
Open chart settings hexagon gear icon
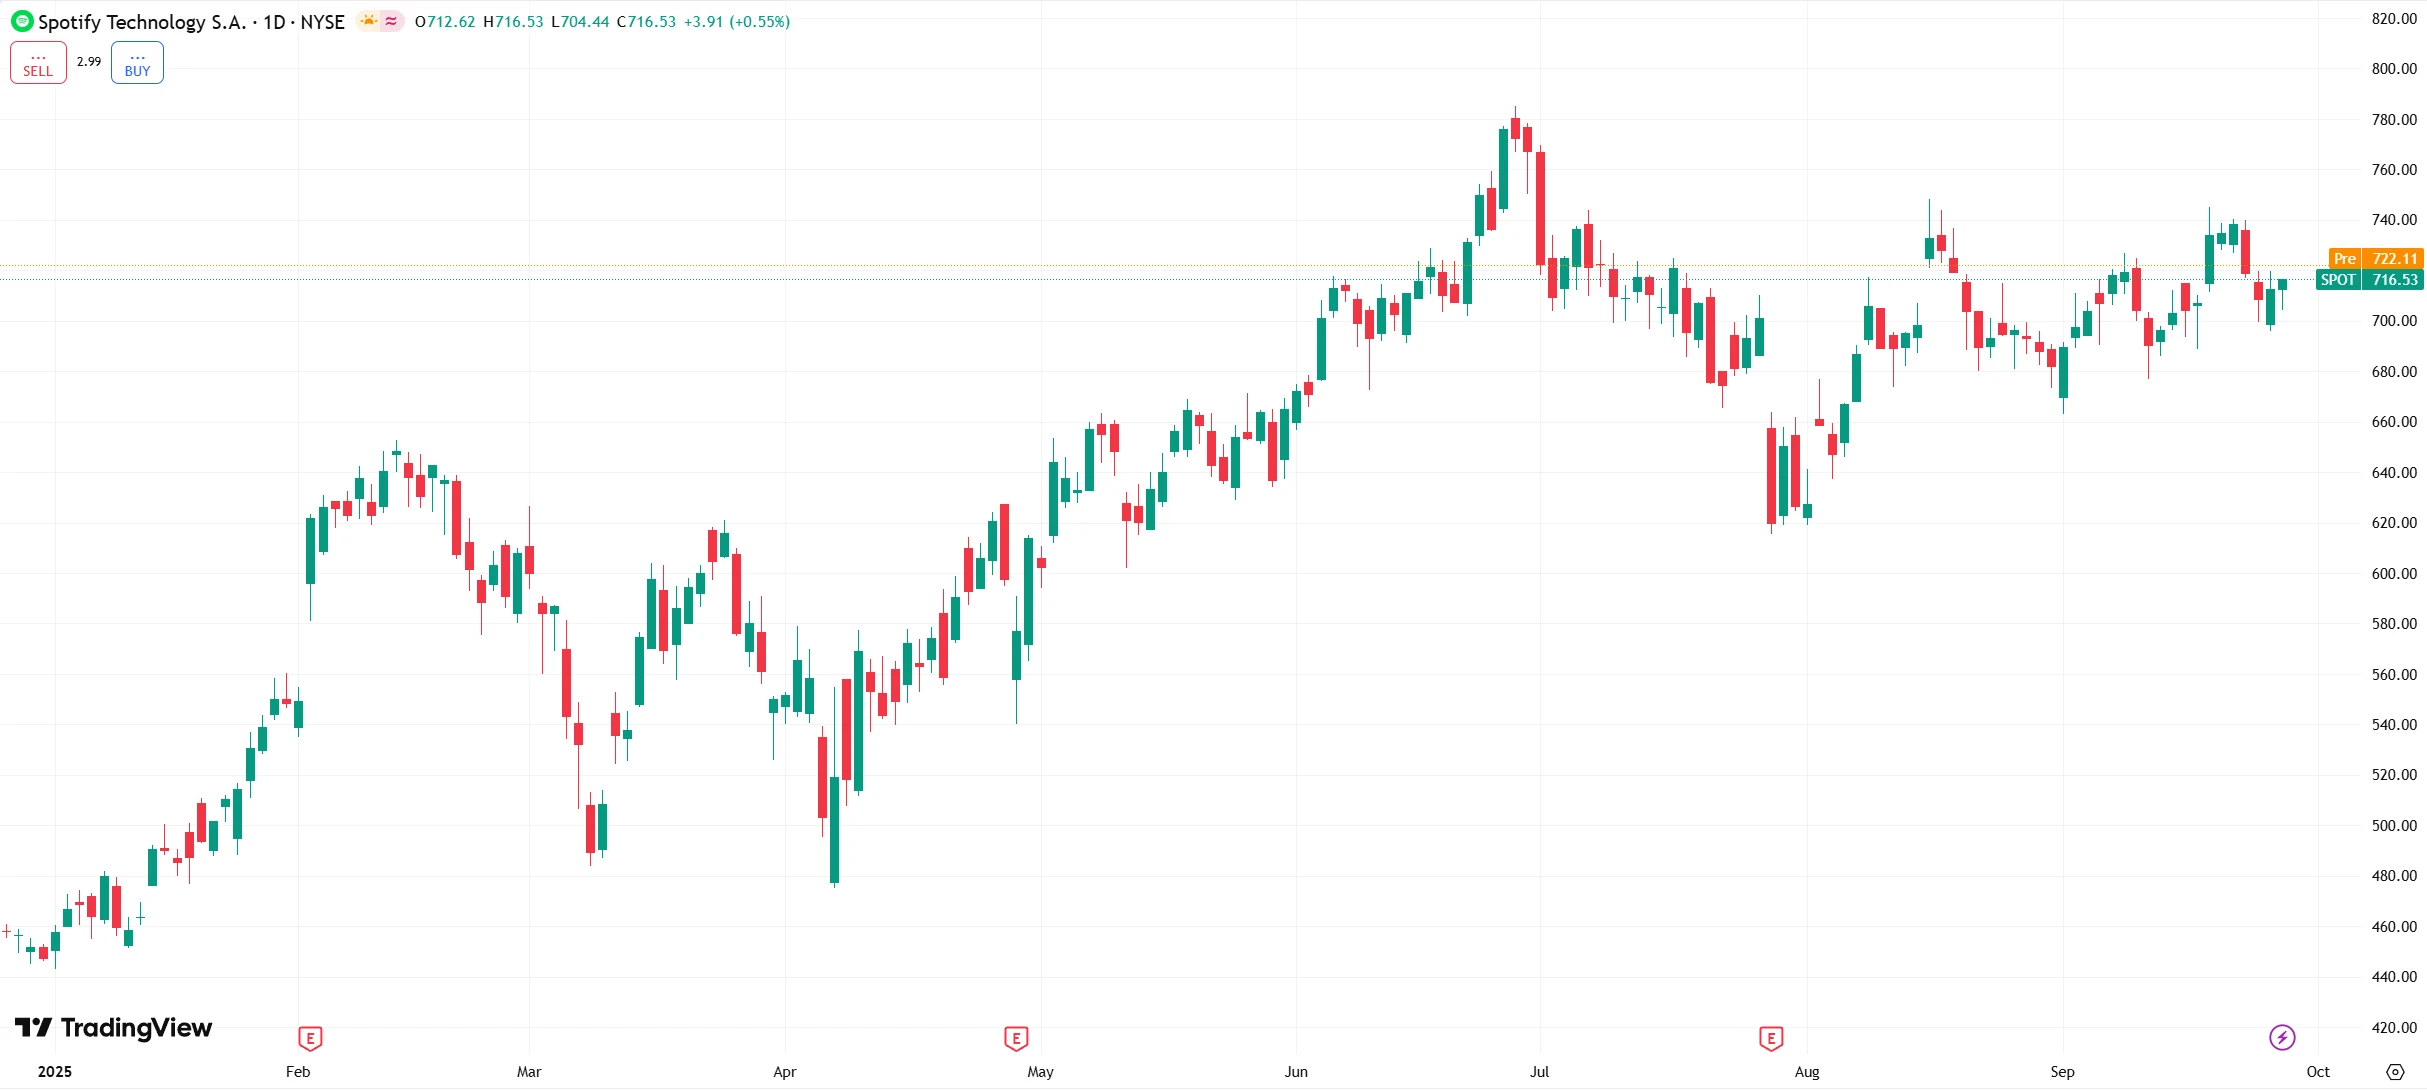click(2394, 1072)
